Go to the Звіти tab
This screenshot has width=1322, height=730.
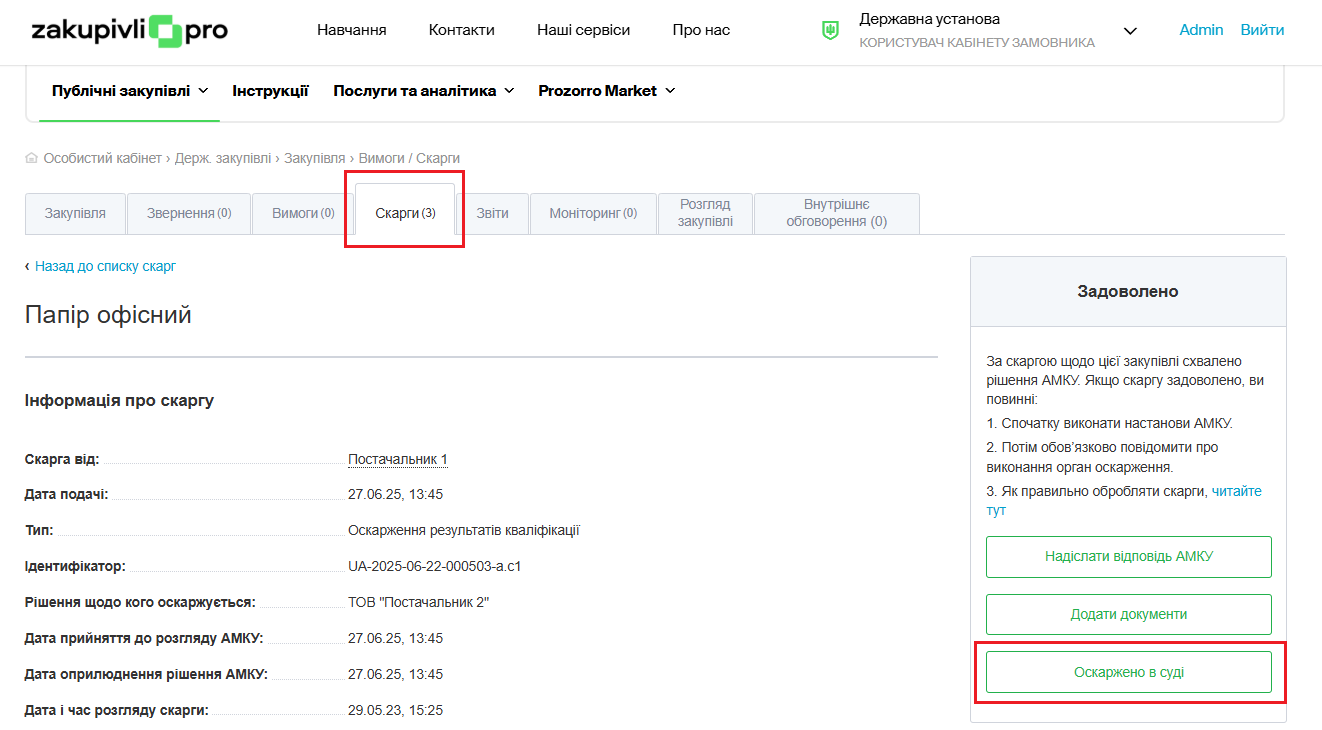coord(492,213)
